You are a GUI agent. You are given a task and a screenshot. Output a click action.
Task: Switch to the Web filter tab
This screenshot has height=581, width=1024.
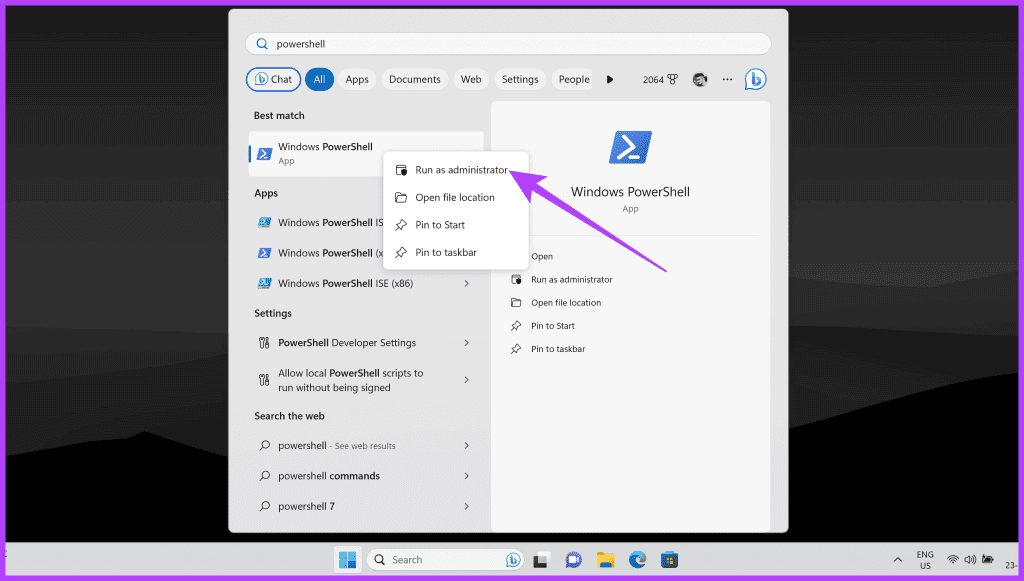471,79
